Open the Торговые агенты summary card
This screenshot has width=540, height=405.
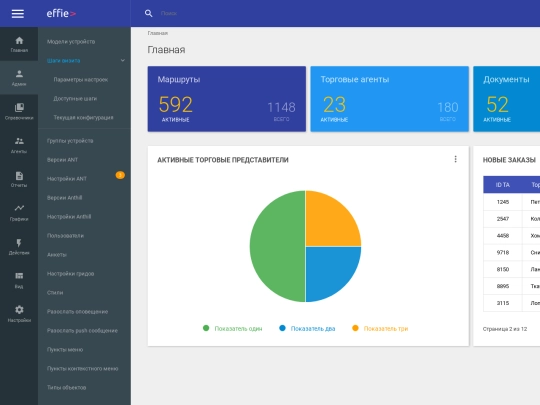pyautogui.click(x=390, y=99)
